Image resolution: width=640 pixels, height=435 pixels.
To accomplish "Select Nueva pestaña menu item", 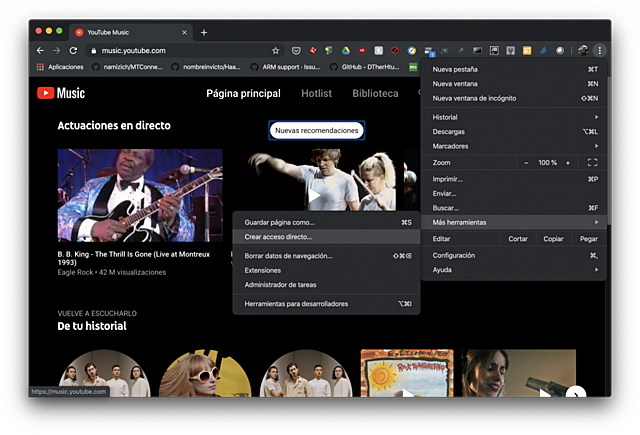I will (x=513, y=69).
